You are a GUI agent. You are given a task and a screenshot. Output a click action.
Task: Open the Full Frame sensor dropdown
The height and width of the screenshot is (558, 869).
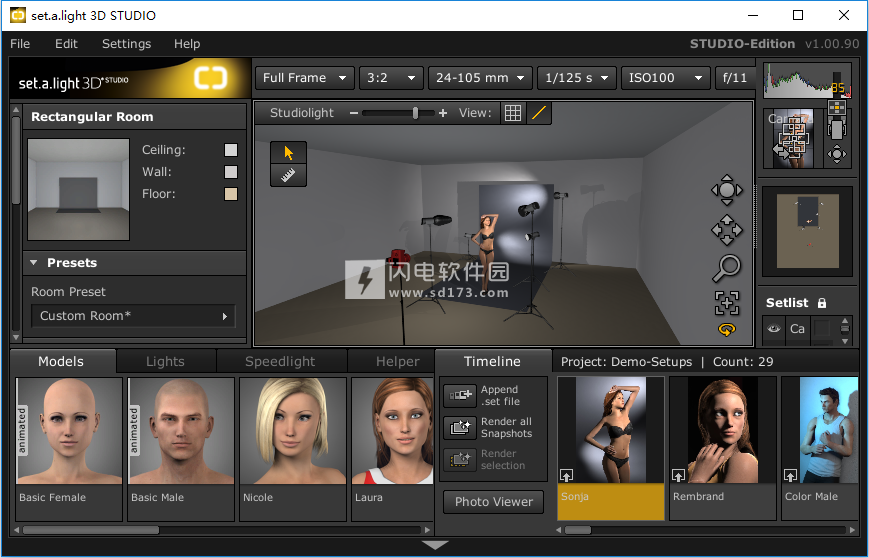pyautogui.click(x=305, y=78)
